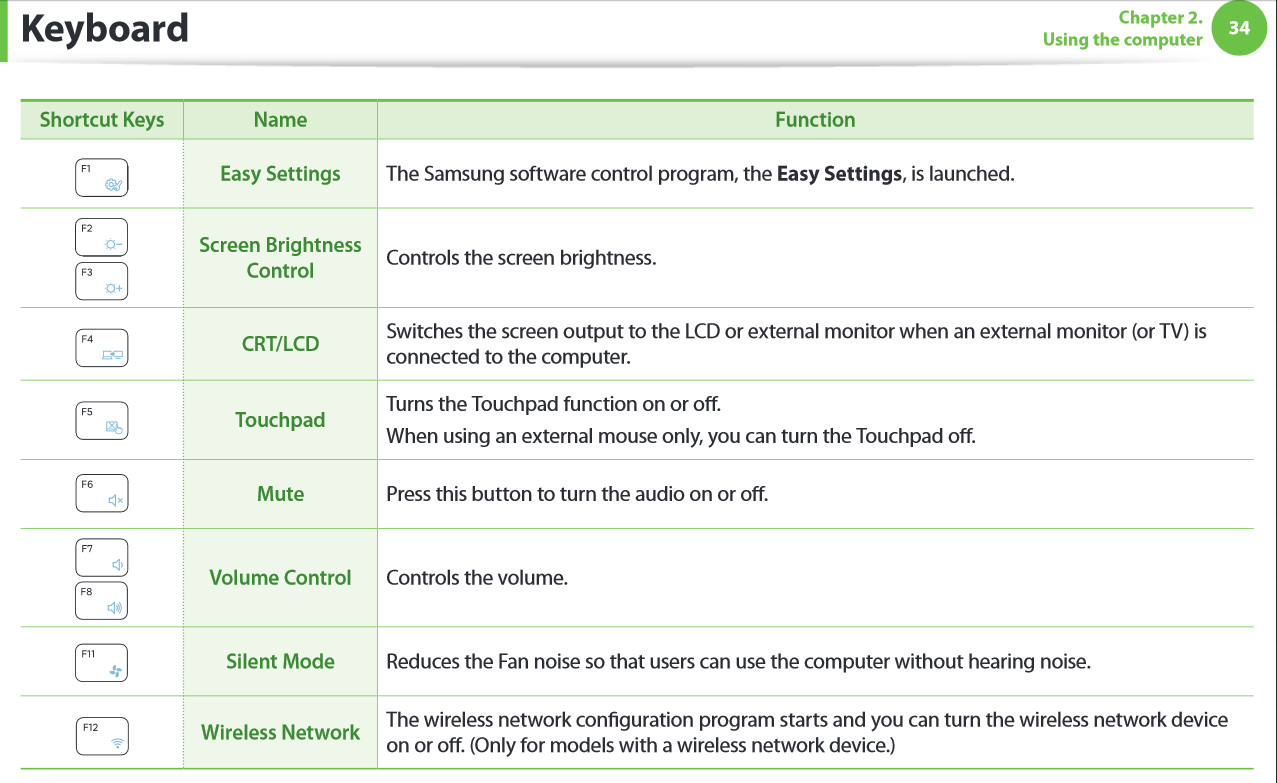Click the Shortcut Keys column header
The width and height of the screenshot is (1277, 783).
point(102,120)
